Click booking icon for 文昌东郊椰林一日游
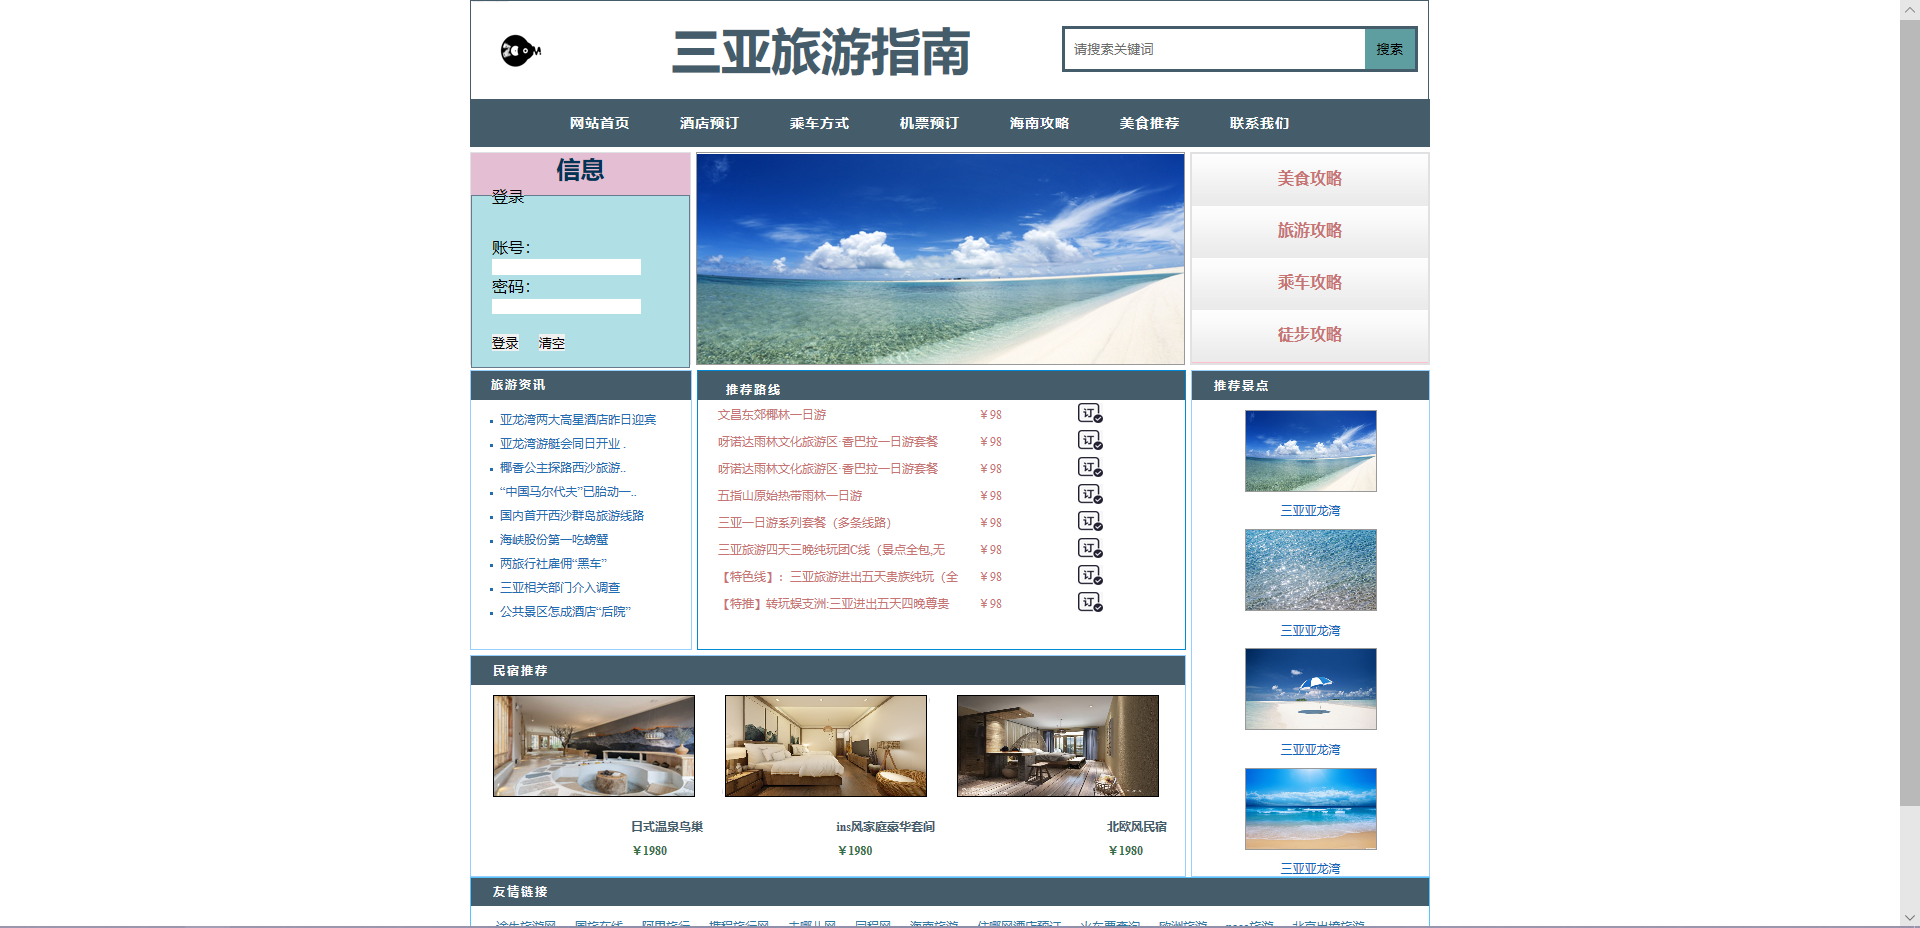The height and width of the screenshot is (928, 1920). pos(1089,414)
